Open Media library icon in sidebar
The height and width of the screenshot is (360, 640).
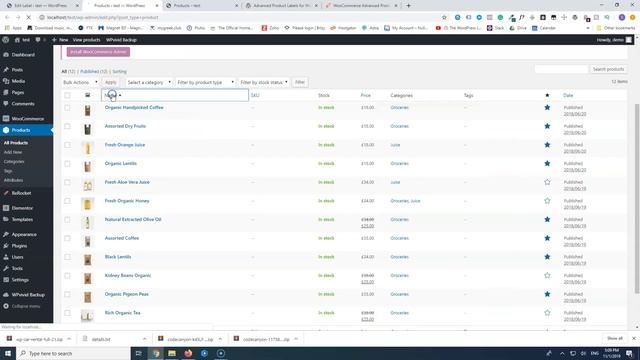pos(6,81)
